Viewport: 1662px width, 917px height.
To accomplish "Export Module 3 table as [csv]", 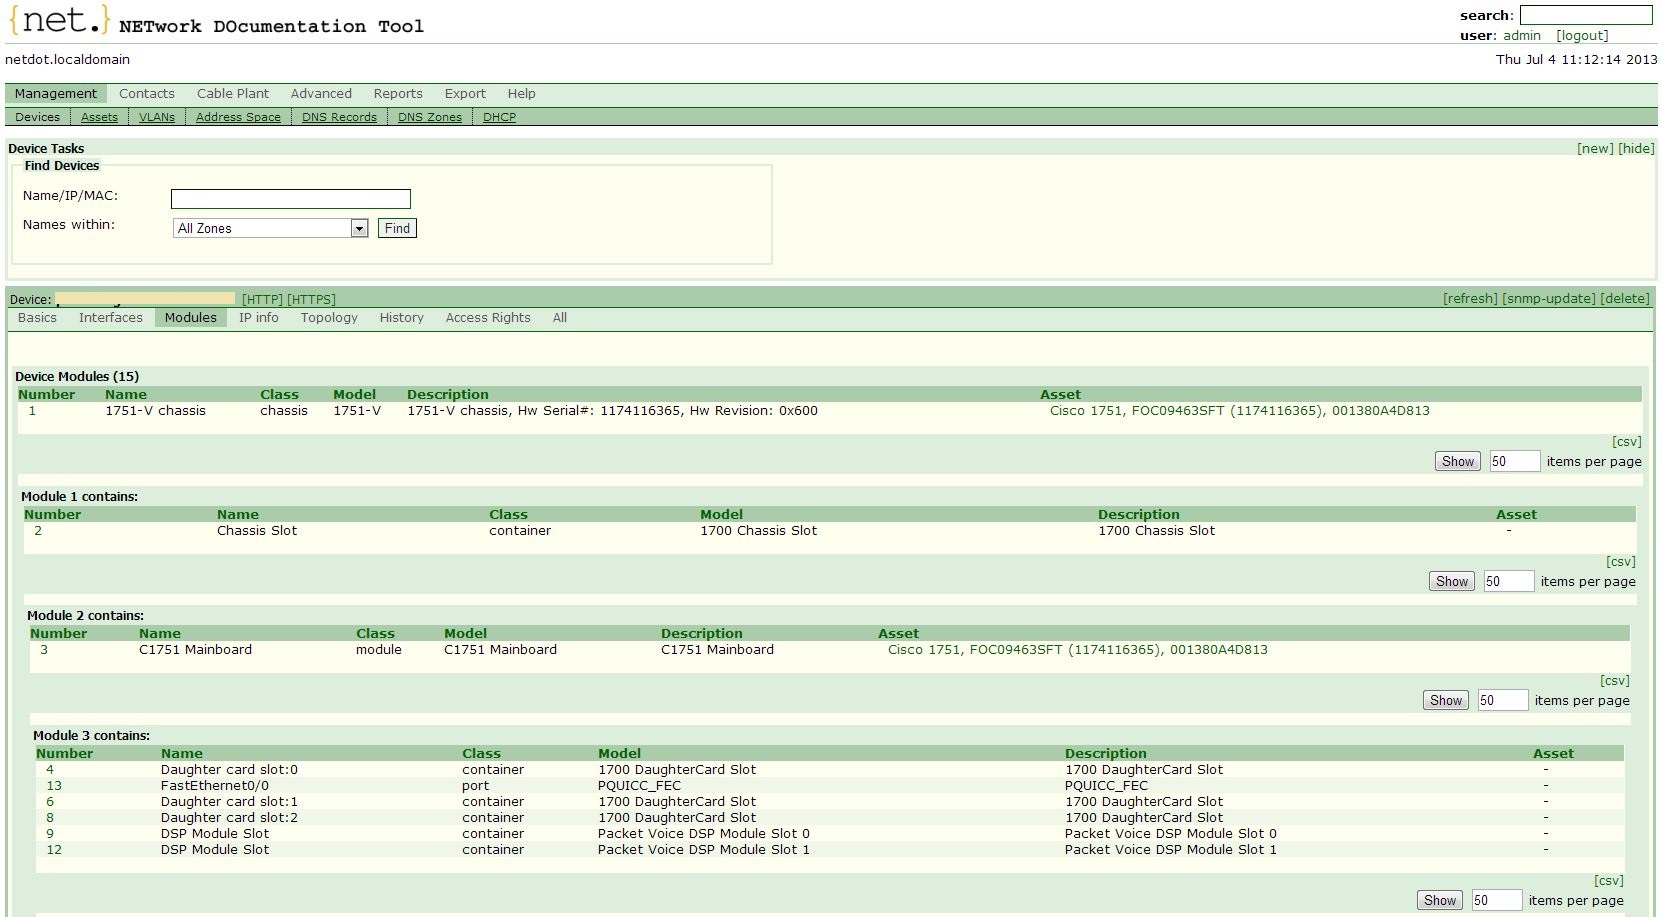I will (1609, 880).
